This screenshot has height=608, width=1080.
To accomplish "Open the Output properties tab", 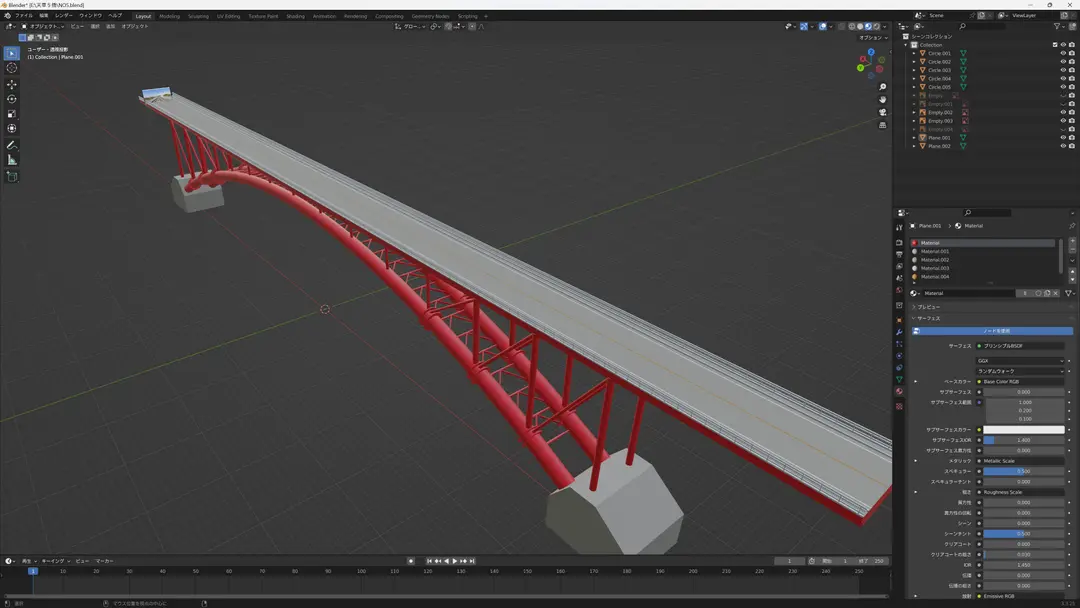I will [899, 254].
